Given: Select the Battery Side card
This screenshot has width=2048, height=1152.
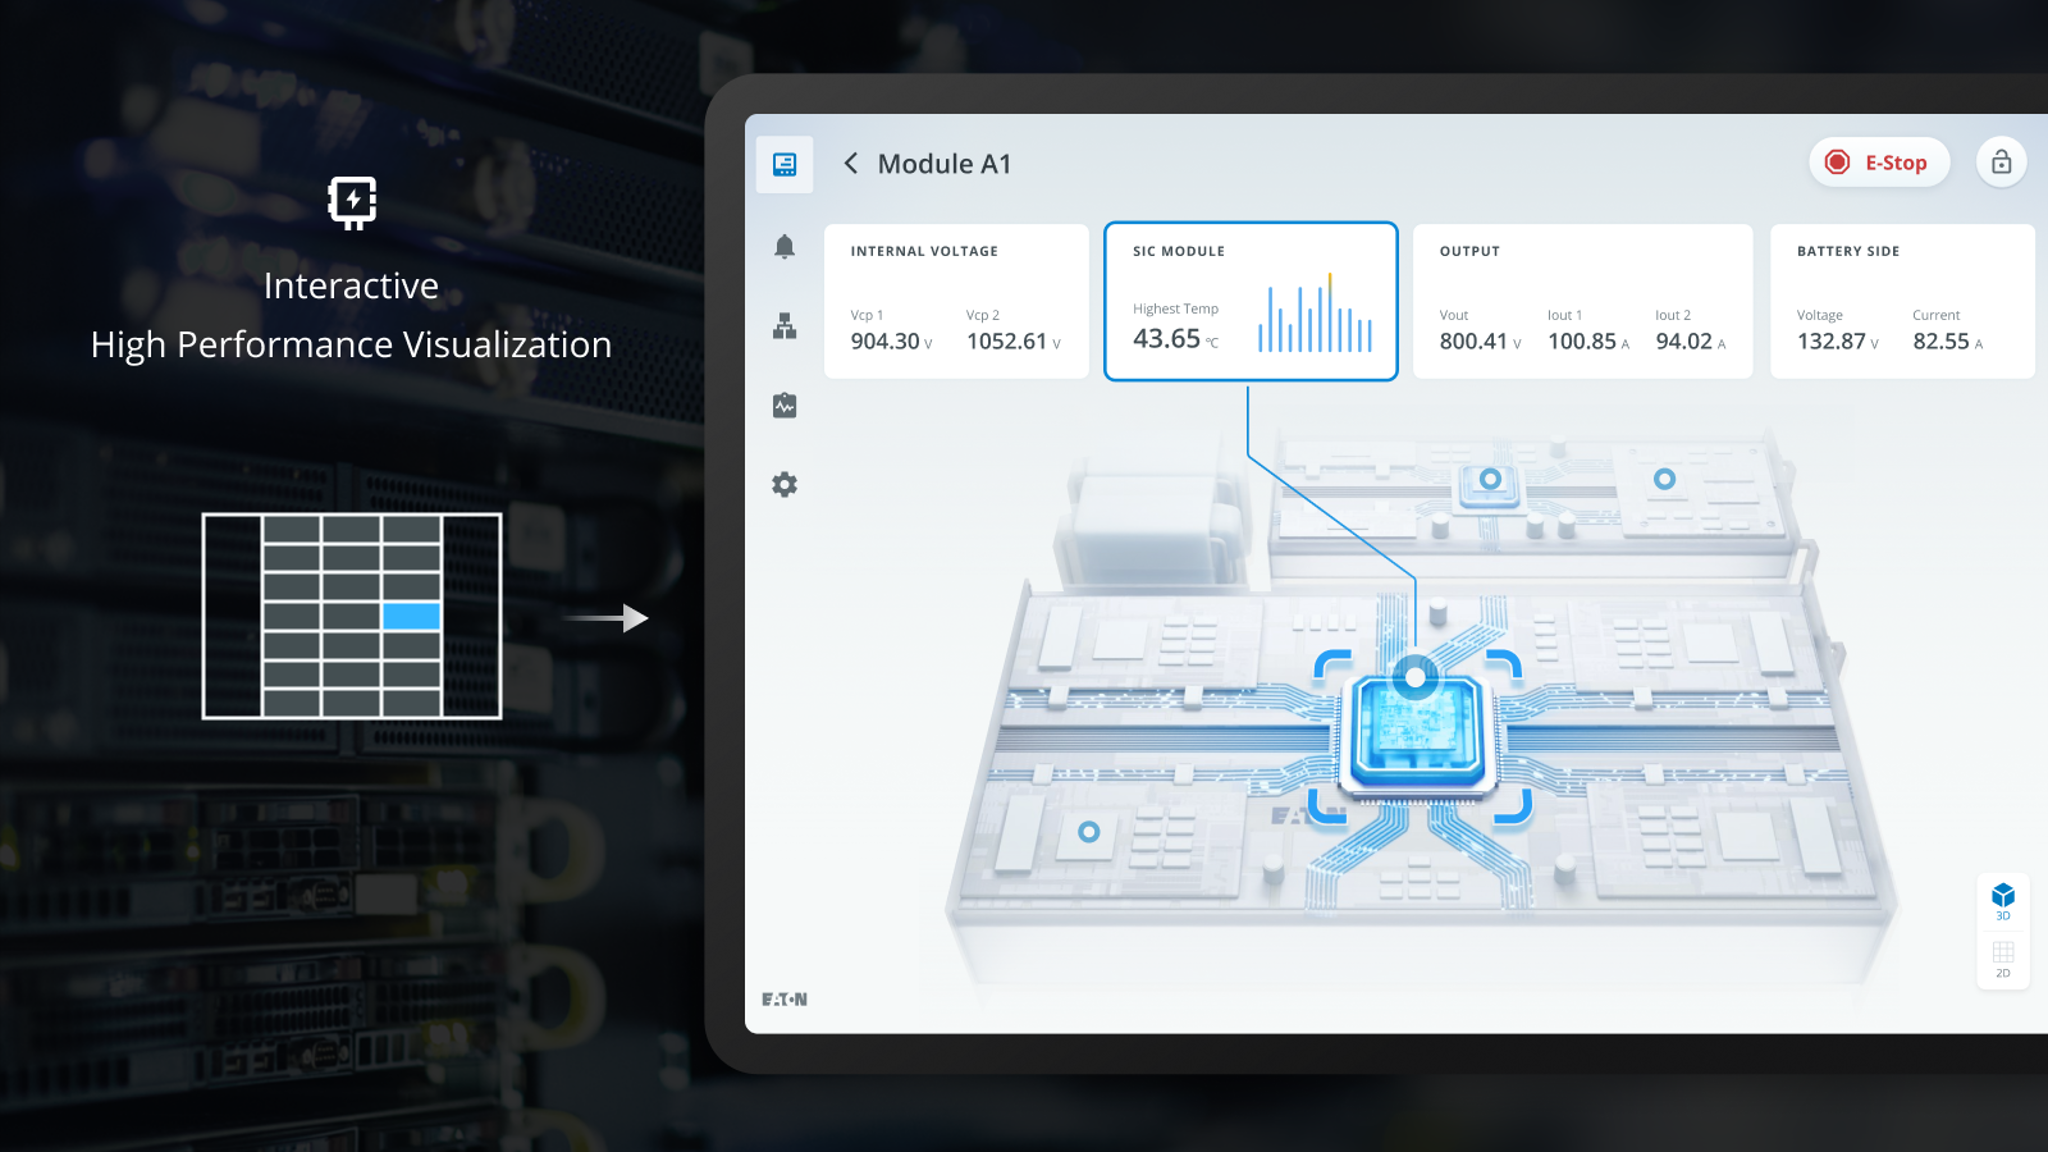Looking at the screenshot, I should [1902, 301].
